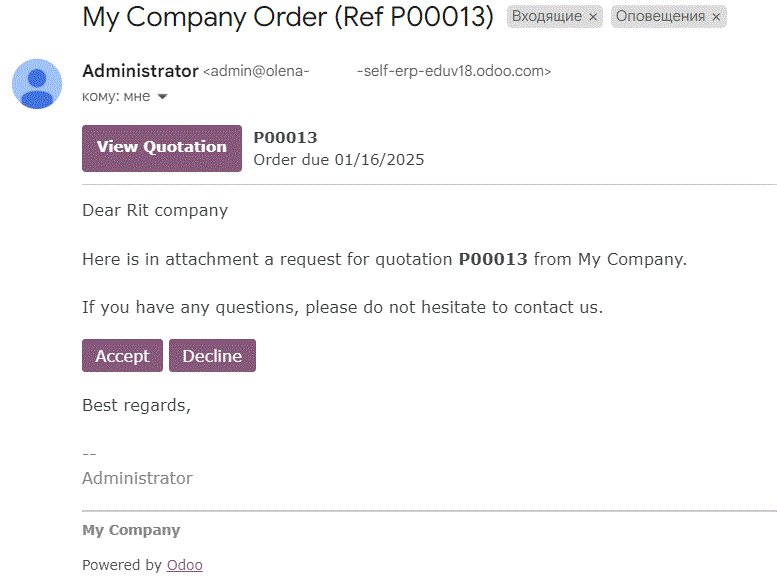Viewport: 777px width, 578px height.
Task: Follow the Odoo link in footer
Action: 185,565
